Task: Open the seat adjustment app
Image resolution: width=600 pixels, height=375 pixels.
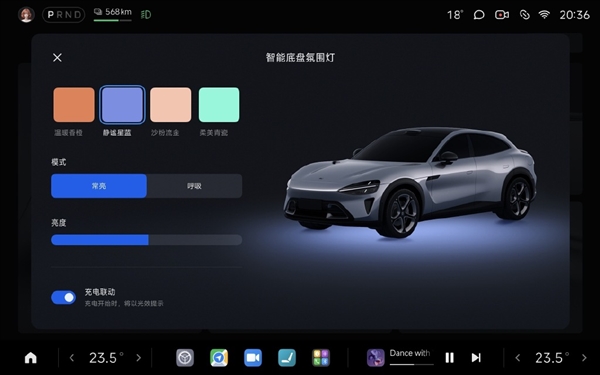Action: pyautogui.click(x=287, y=358)
